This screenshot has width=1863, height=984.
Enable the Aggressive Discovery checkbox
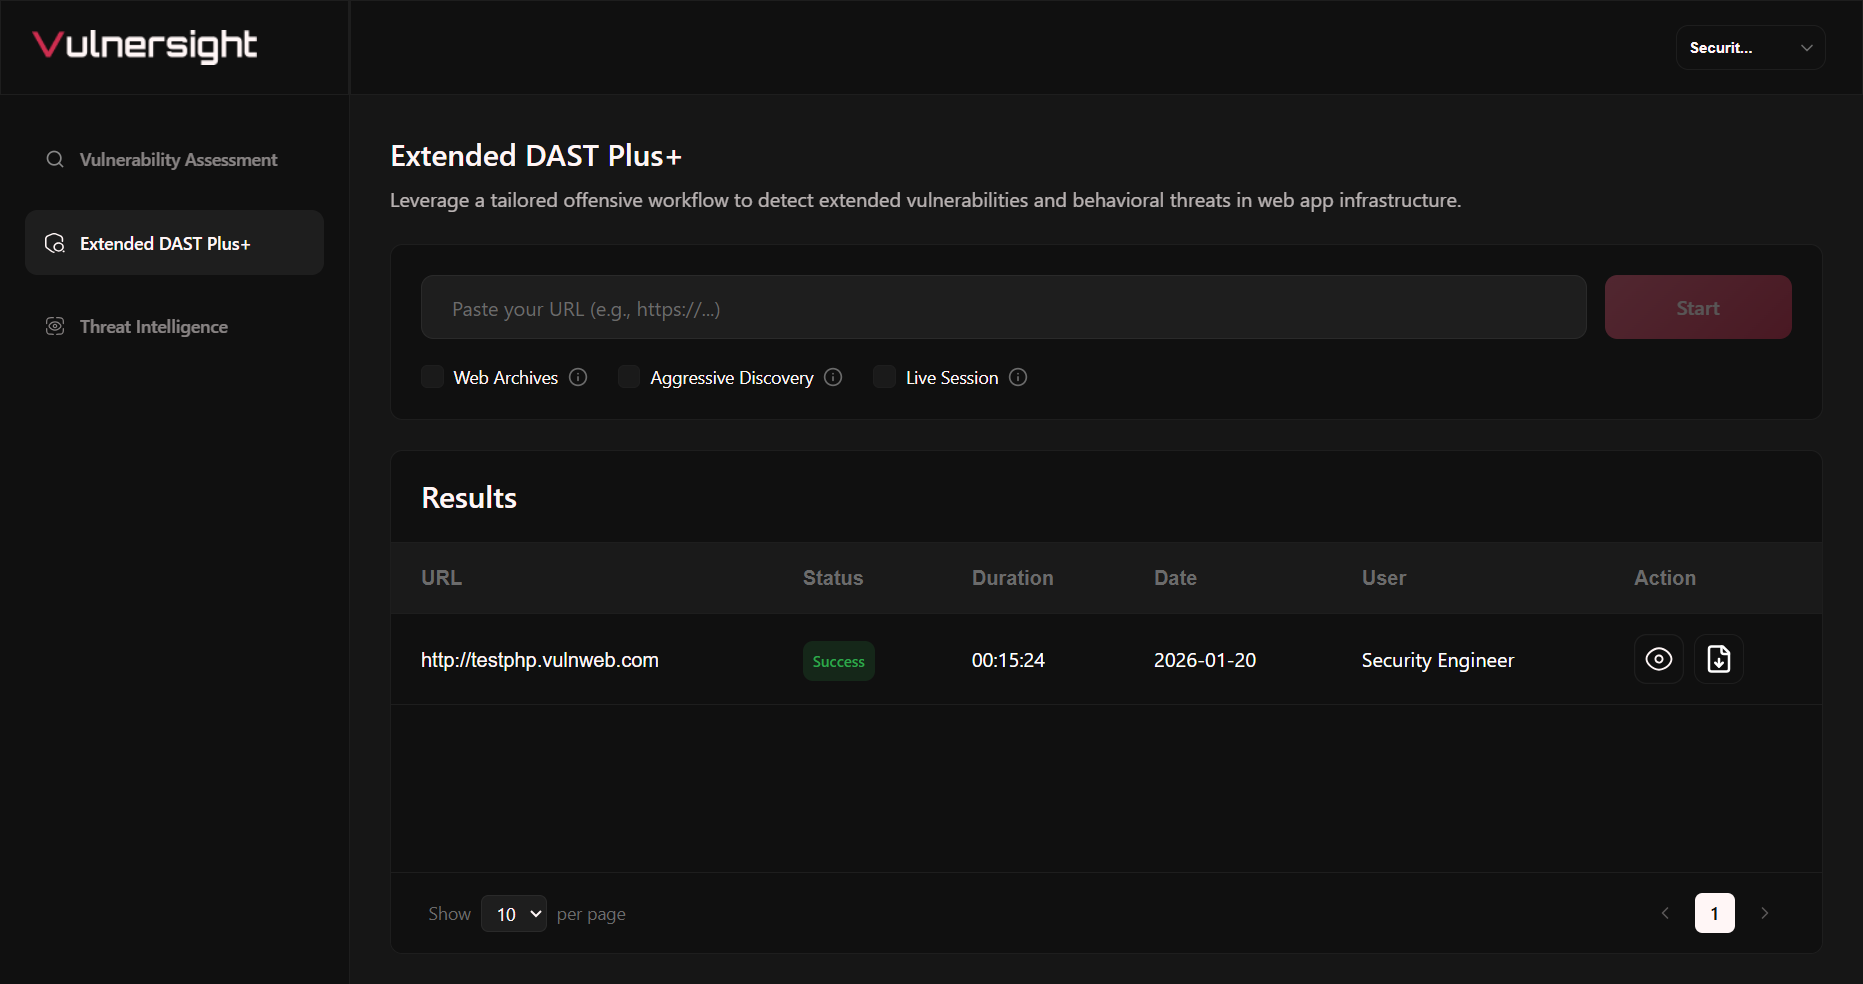629,377
